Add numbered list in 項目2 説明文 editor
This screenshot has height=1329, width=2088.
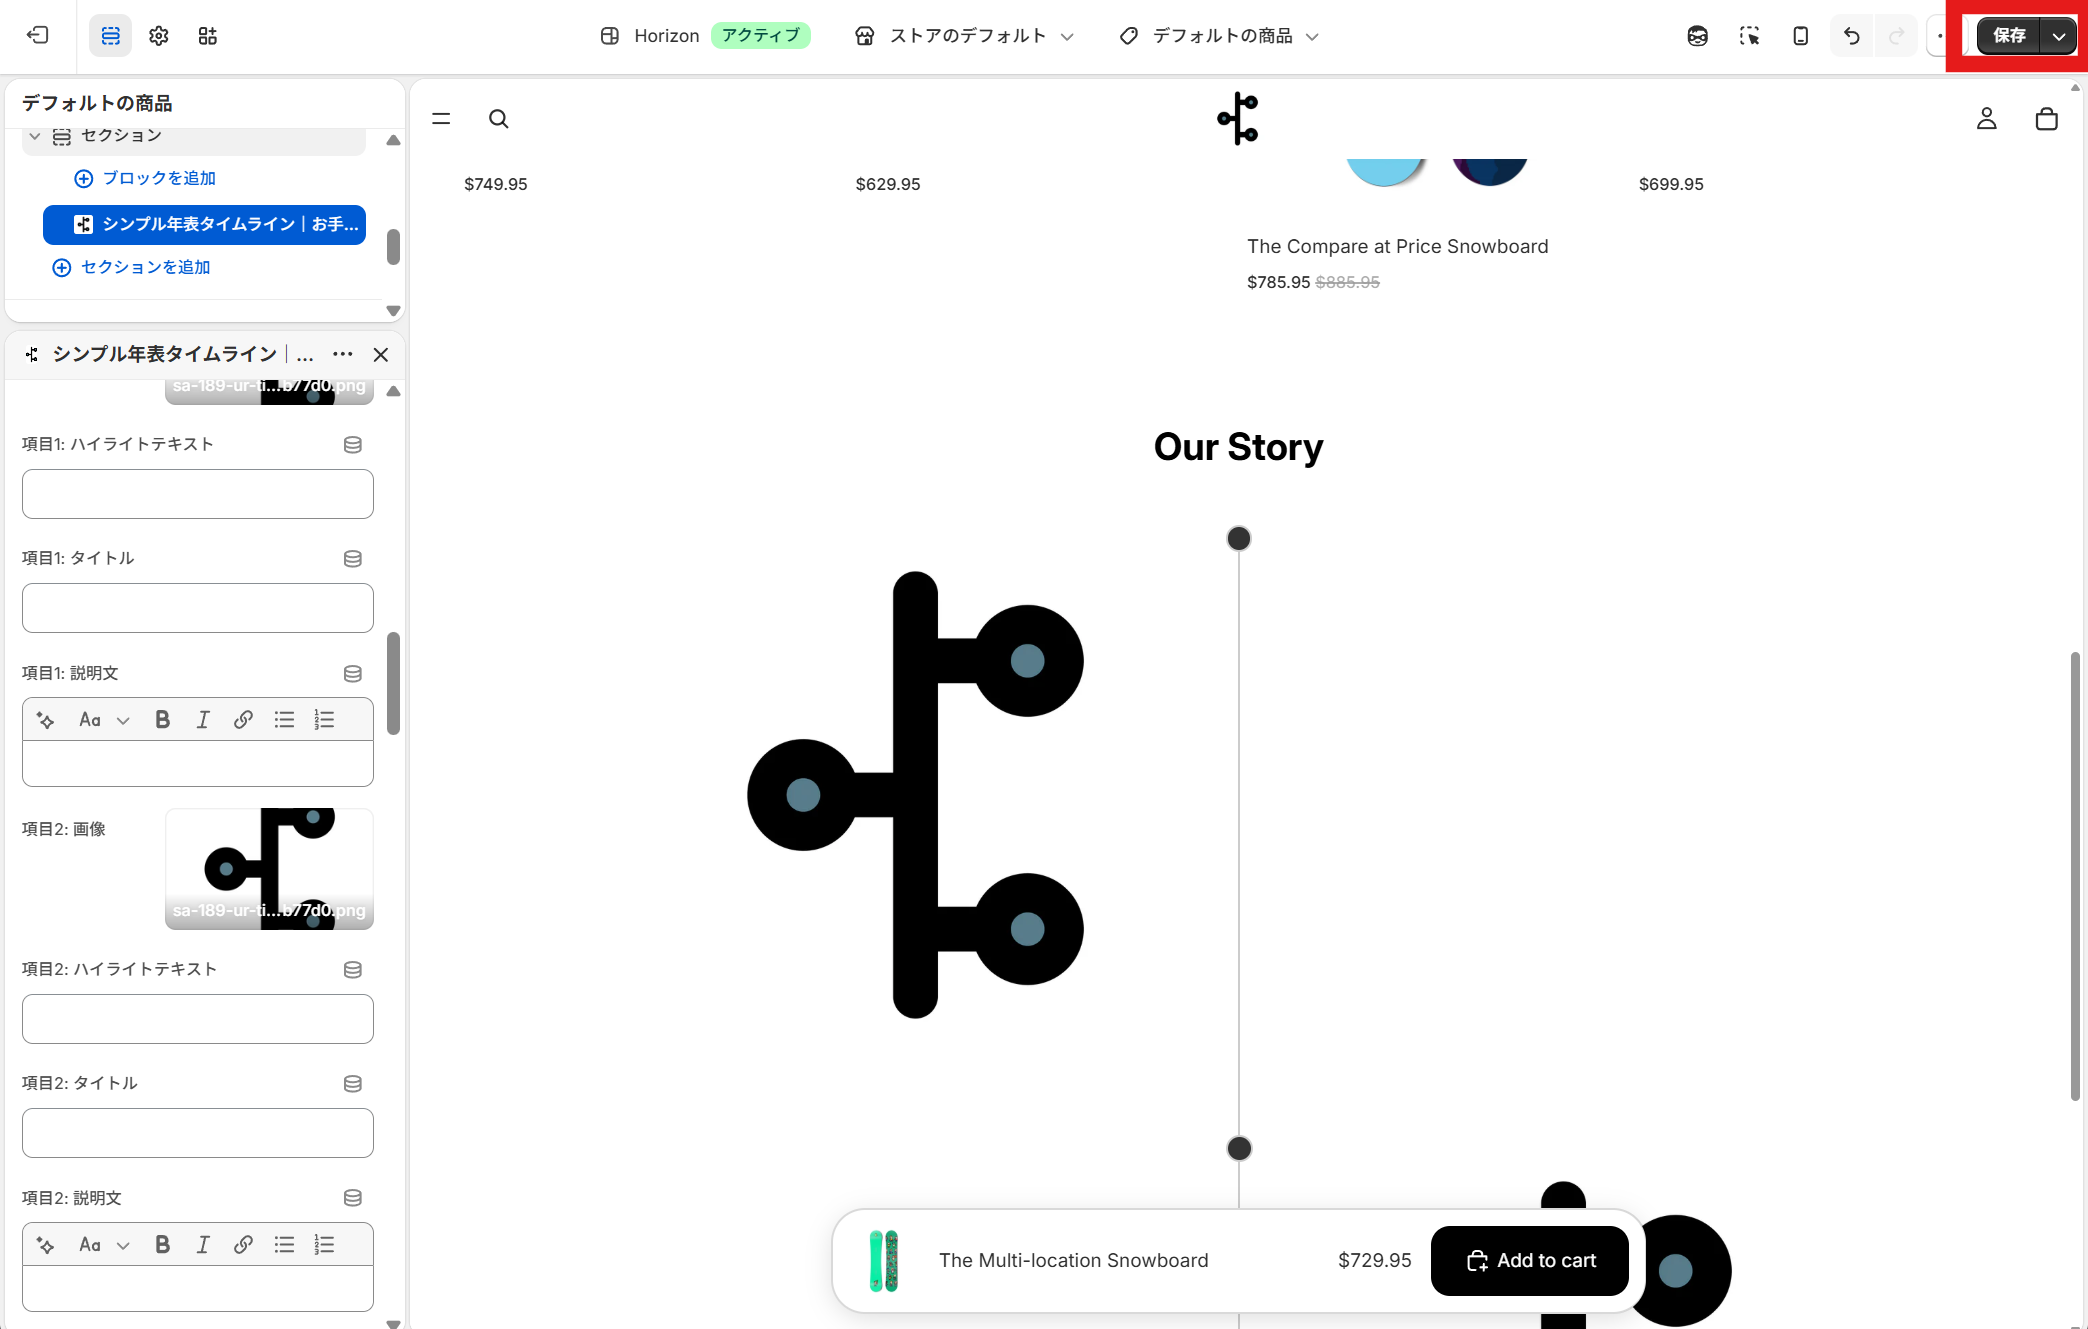pos(324,1245)
